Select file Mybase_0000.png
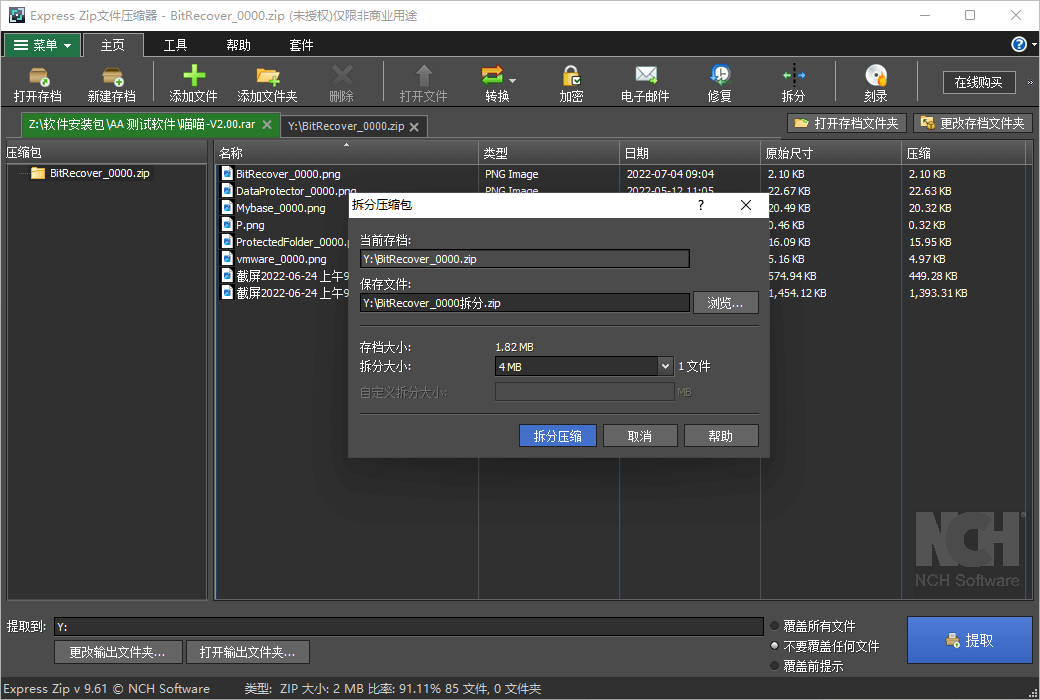The height and width of the screenshot is (700, 1040). [x=281, y=208]
